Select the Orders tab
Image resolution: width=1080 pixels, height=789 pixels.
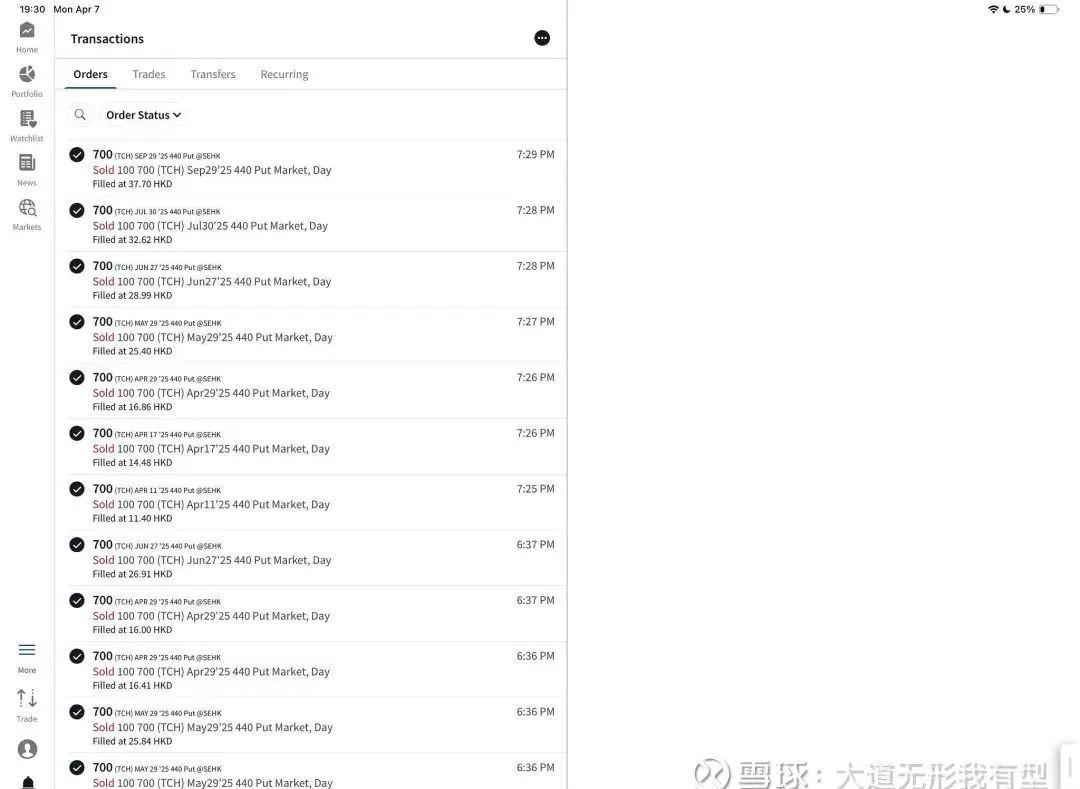coord(90,74)
